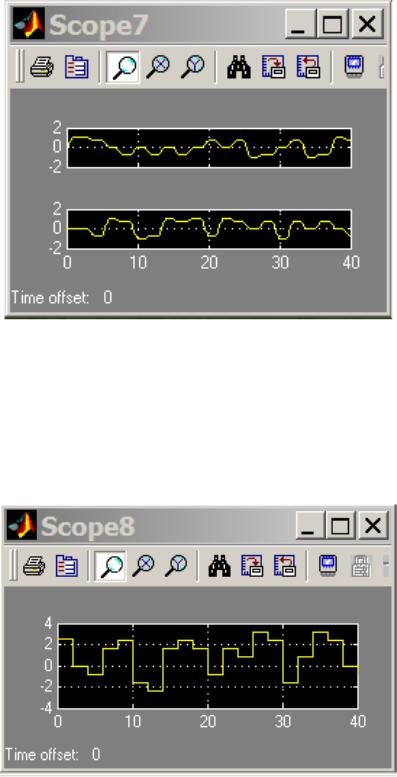Click the stair-step plot in Scope8
Image resolution: width=397 pixels, height=777 pixels.
coord(208,666)
